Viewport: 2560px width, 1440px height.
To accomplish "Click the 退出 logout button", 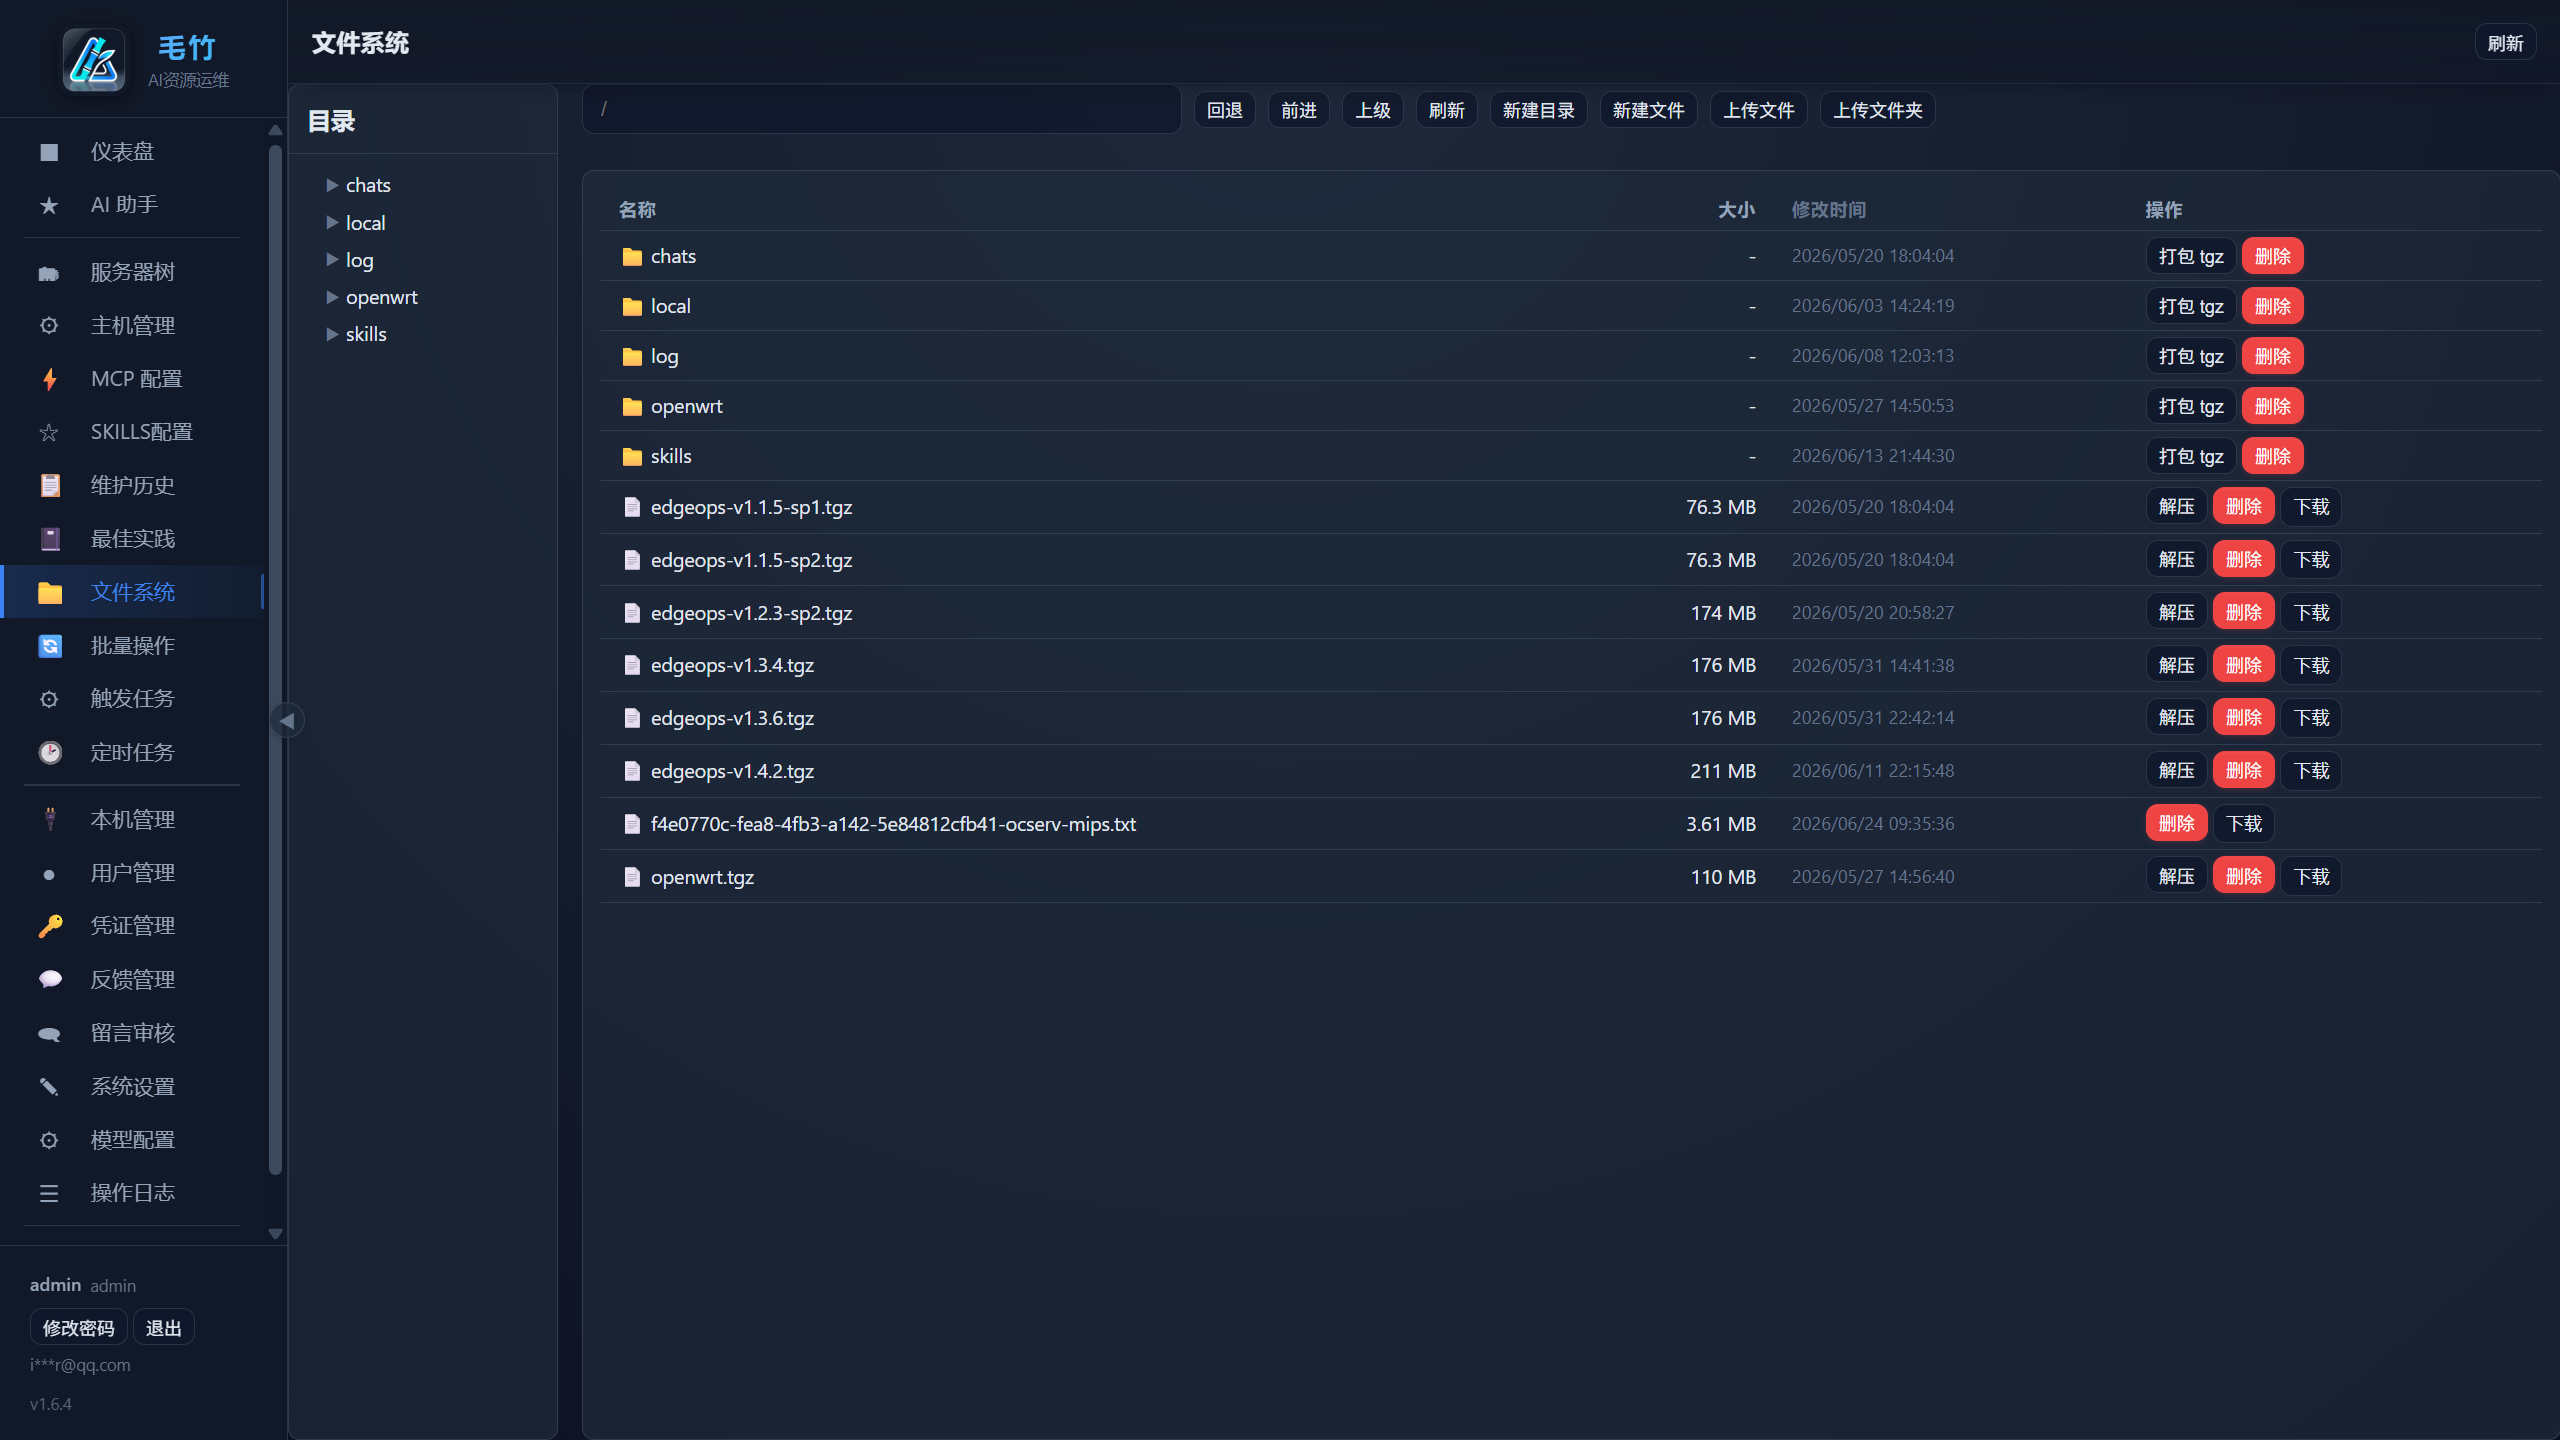I will pos(164,1328).
